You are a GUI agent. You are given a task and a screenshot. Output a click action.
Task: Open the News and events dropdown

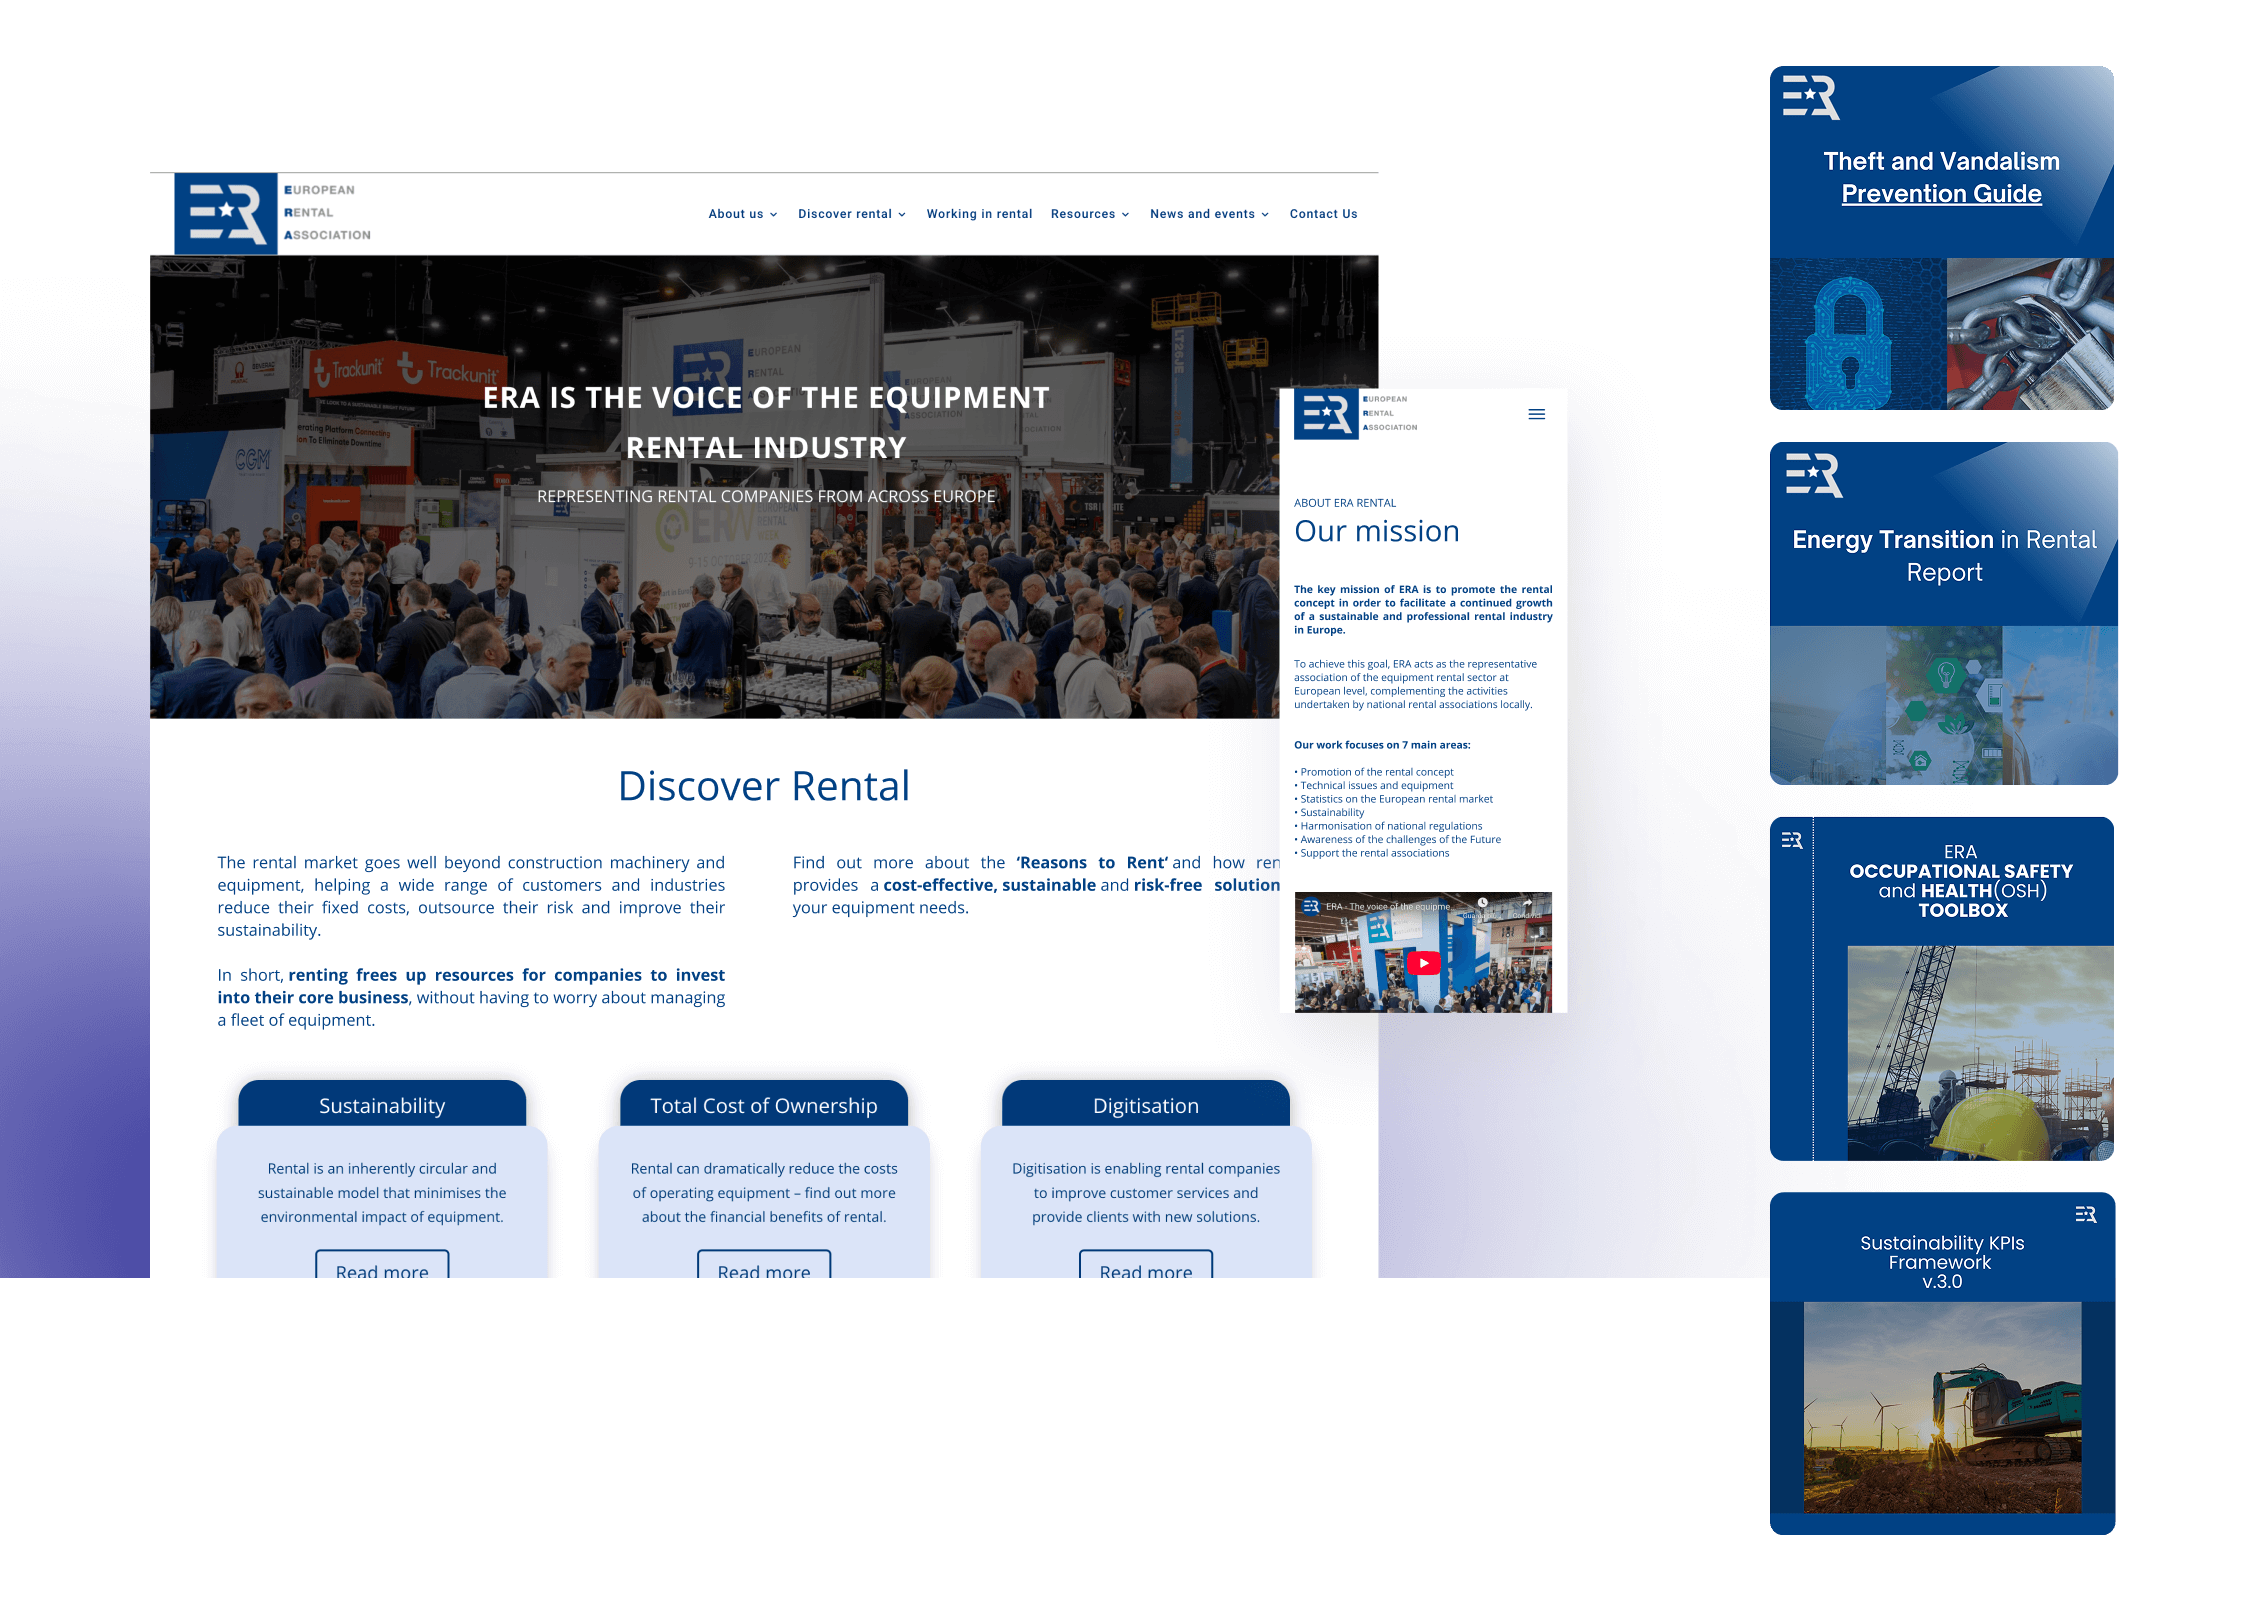point(1208,214)
